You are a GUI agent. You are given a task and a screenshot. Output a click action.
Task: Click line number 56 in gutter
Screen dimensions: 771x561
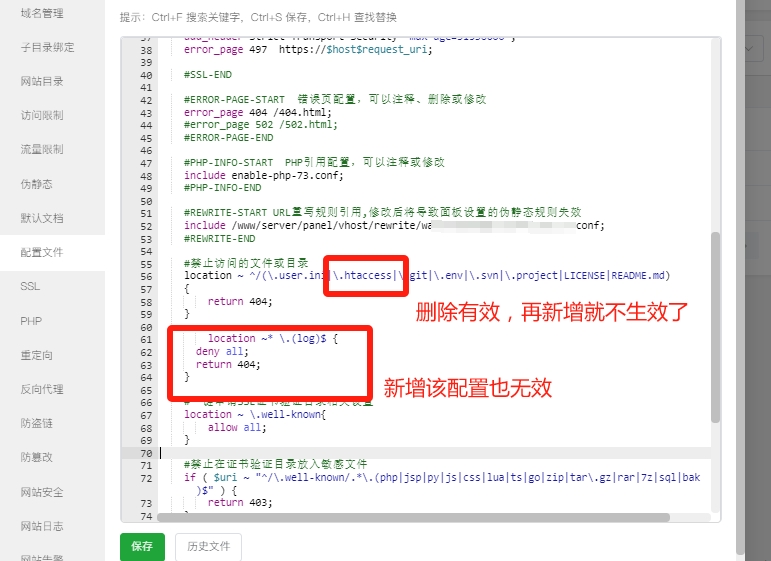[146, 276]
